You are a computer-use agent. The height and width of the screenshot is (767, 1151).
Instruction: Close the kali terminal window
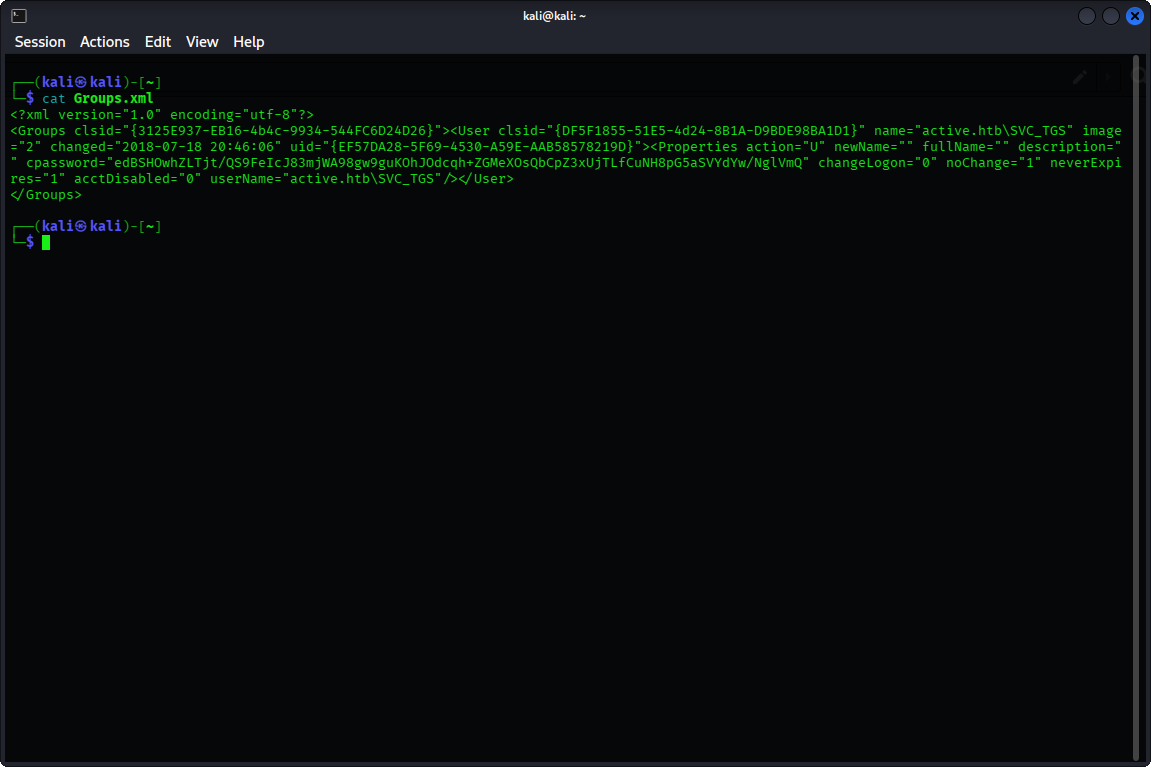1135,15
